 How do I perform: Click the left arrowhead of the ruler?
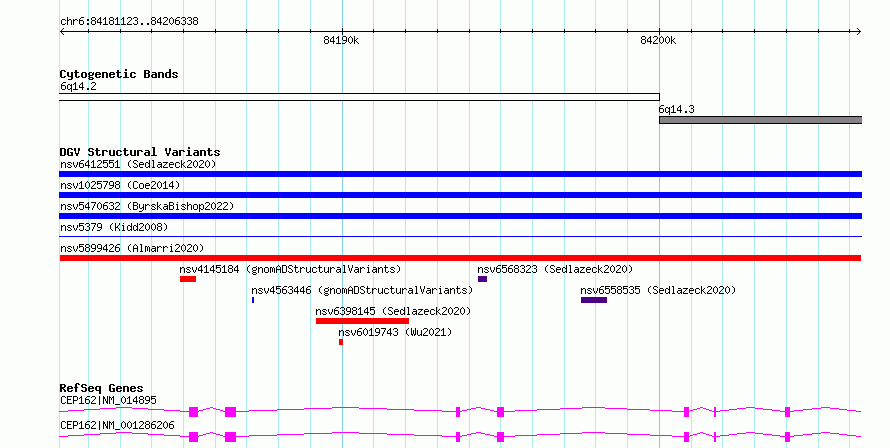62,32
